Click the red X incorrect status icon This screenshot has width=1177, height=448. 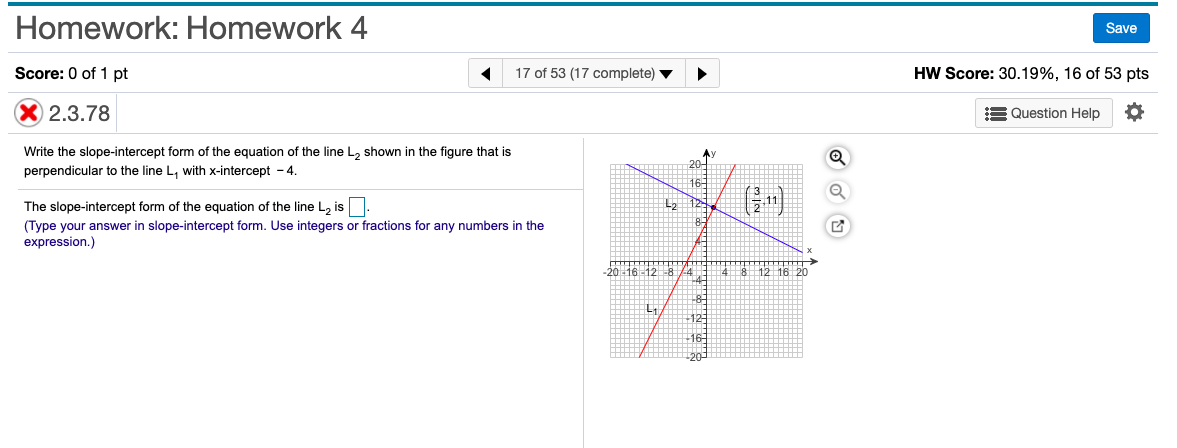pos(29,113)
